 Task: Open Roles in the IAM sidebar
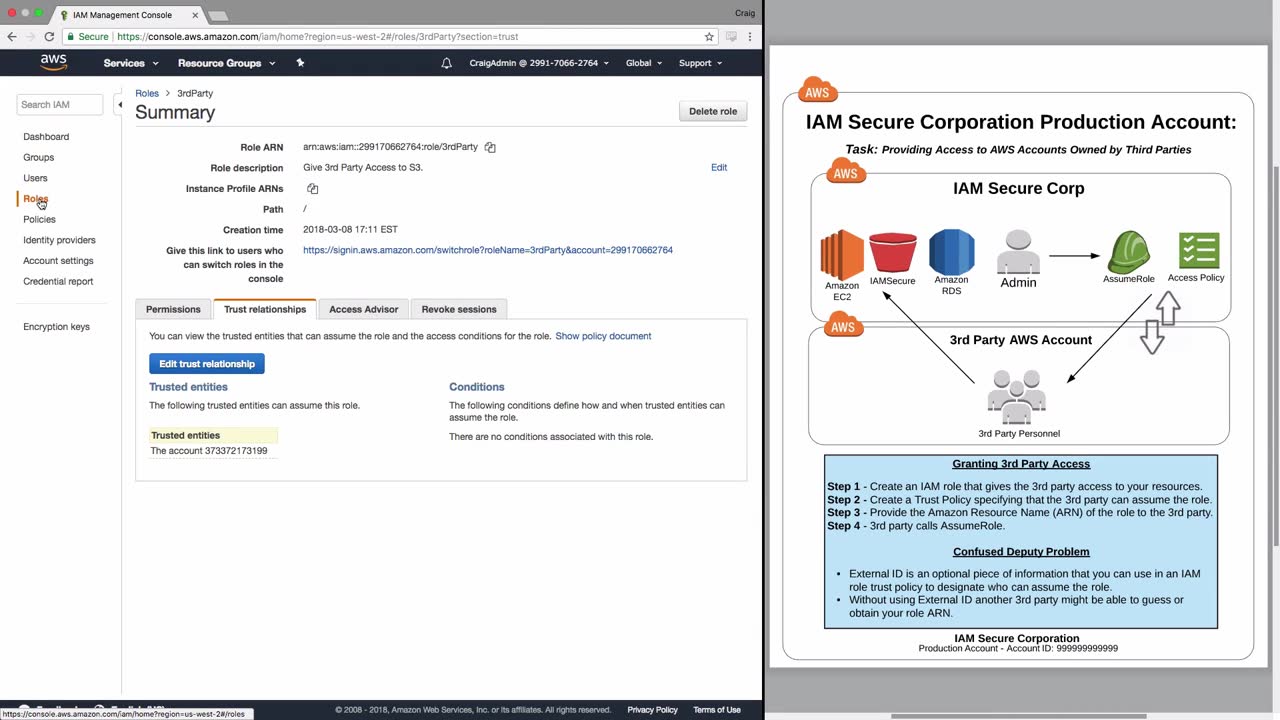pyautogui.click(x=35, y=199)
